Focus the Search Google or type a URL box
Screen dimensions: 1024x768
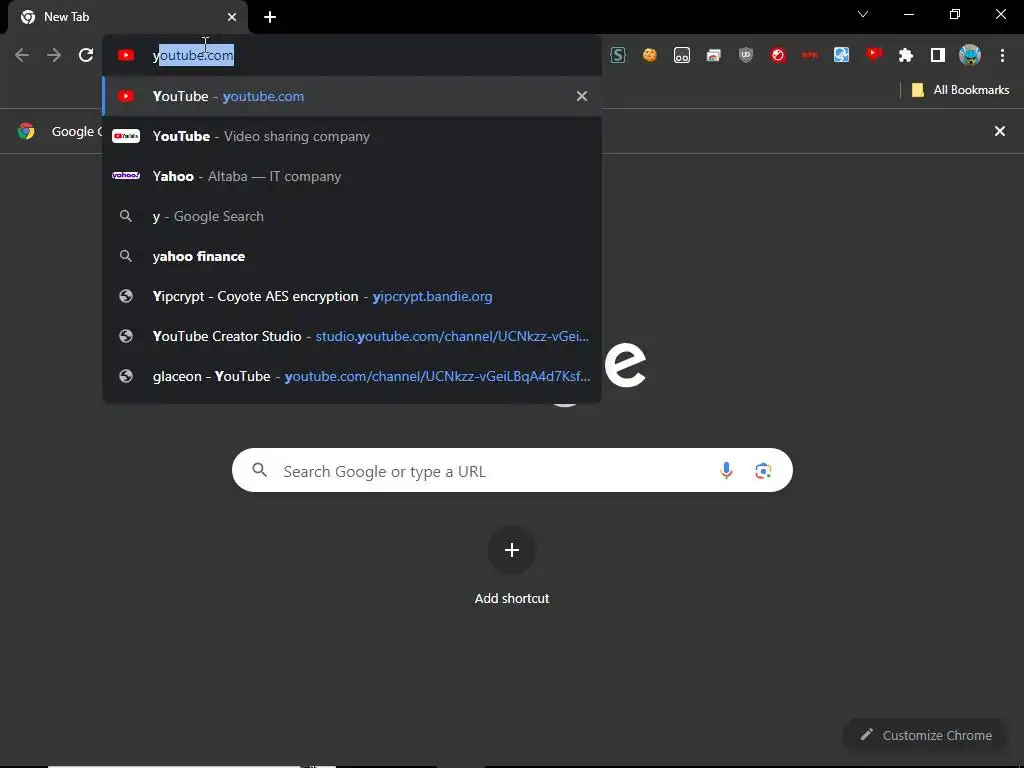click(512, 470)
